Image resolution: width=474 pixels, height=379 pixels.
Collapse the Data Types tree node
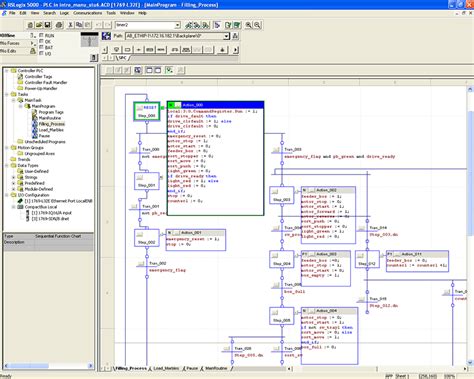(x=7, y=165)
